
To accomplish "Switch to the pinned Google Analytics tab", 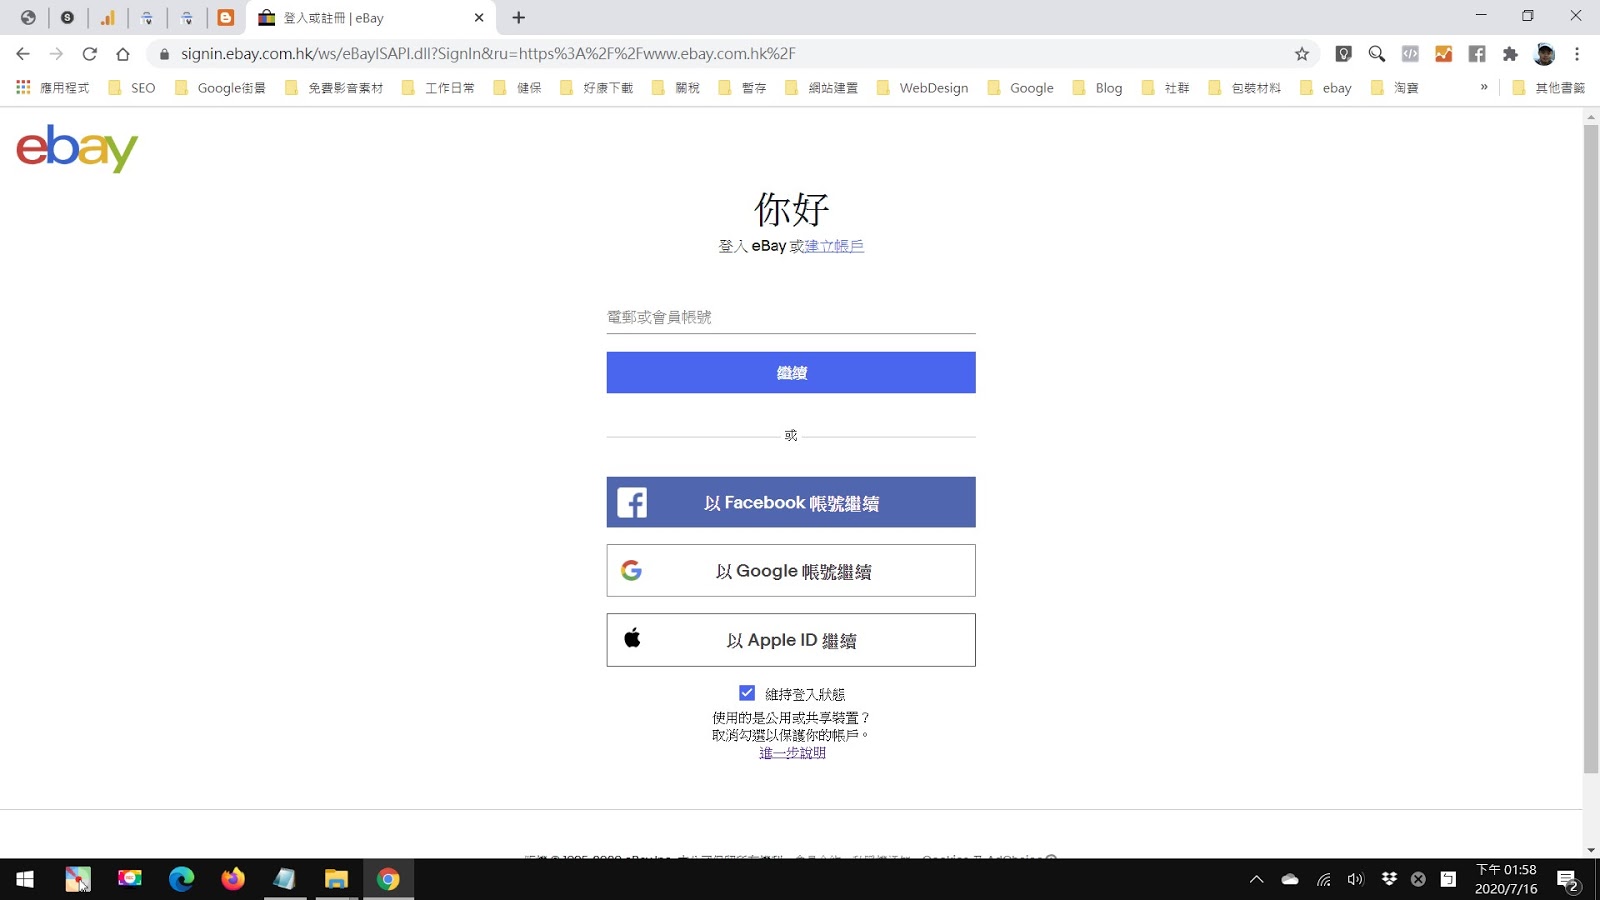I will click(x=107, y=17).
